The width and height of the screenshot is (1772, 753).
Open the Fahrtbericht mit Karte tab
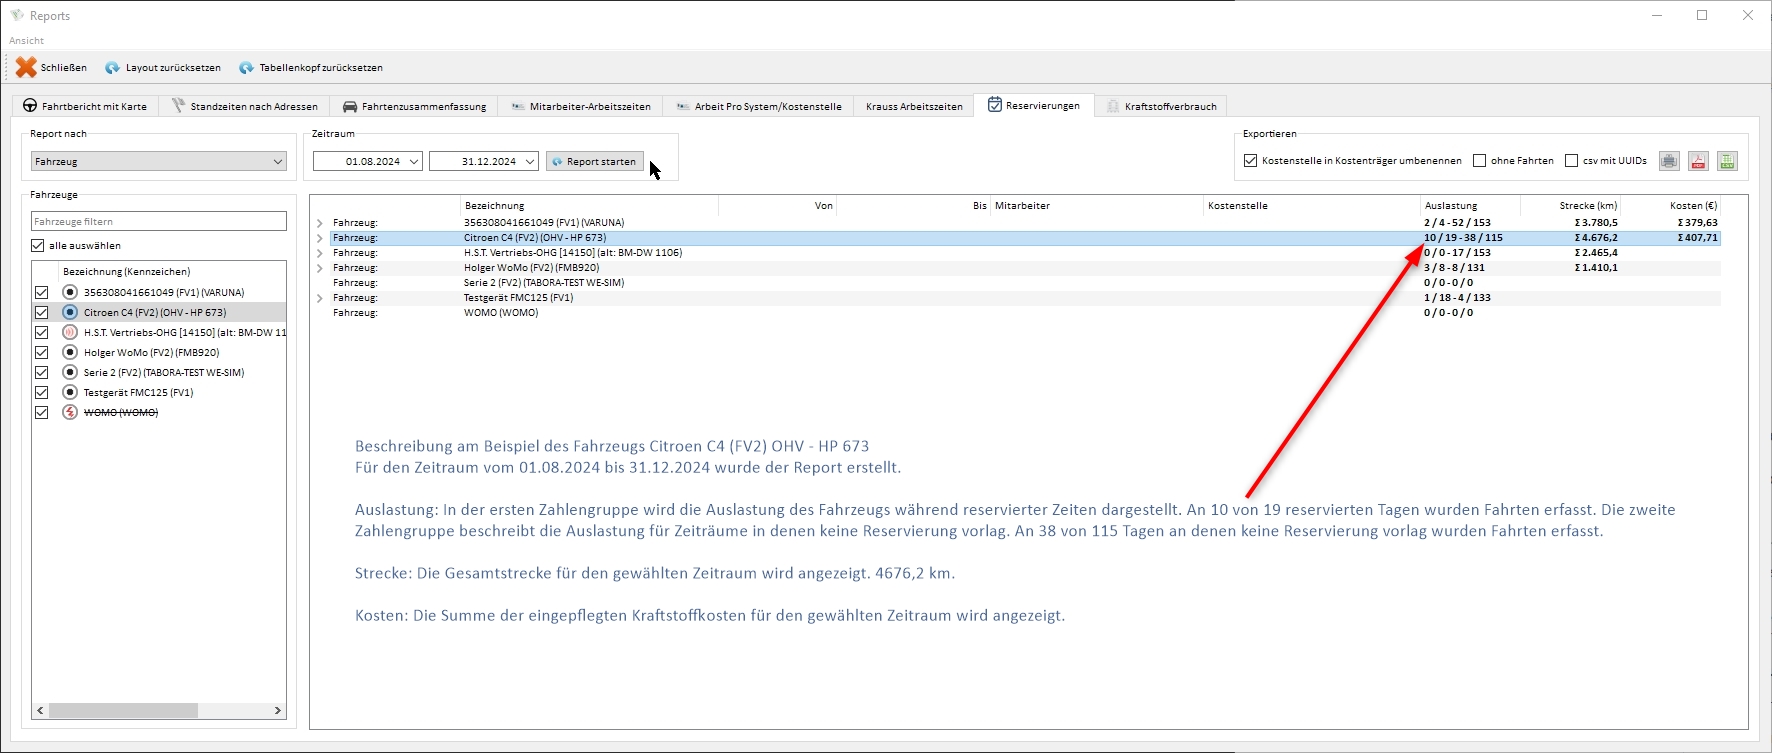coord(85,106)
